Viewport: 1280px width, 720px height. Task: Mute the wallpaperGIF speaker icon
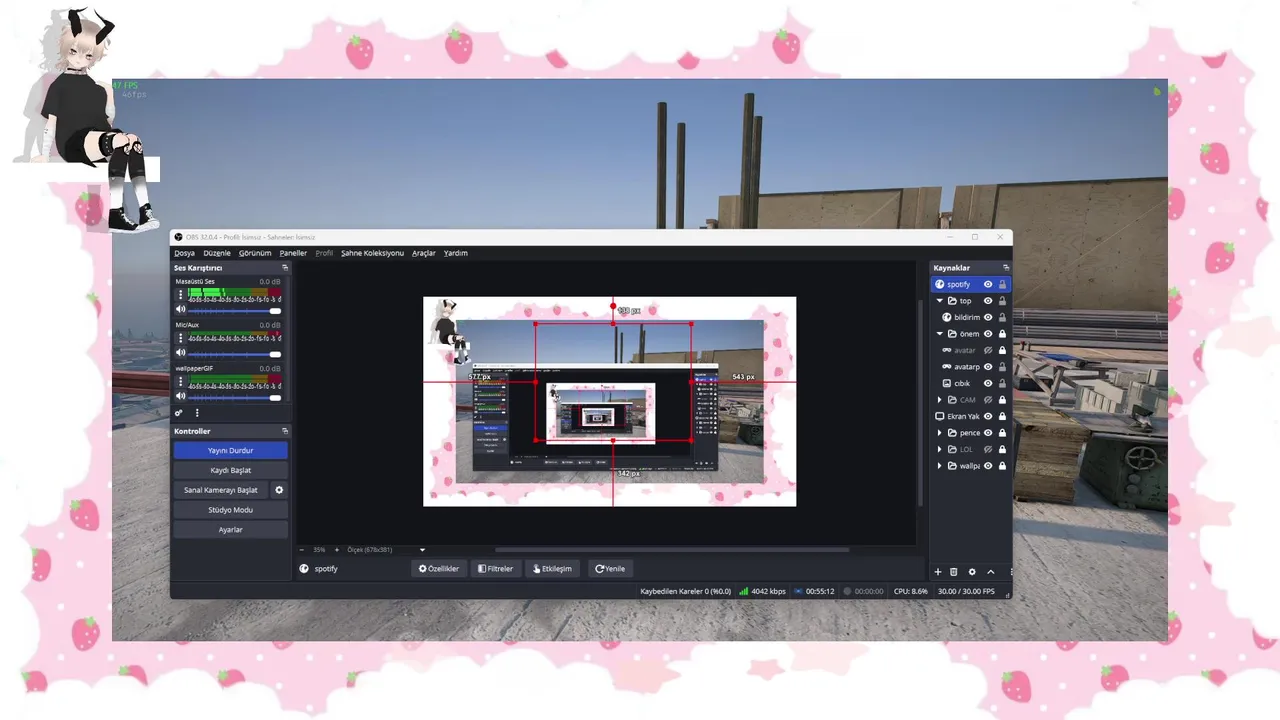tap(181, 397)
